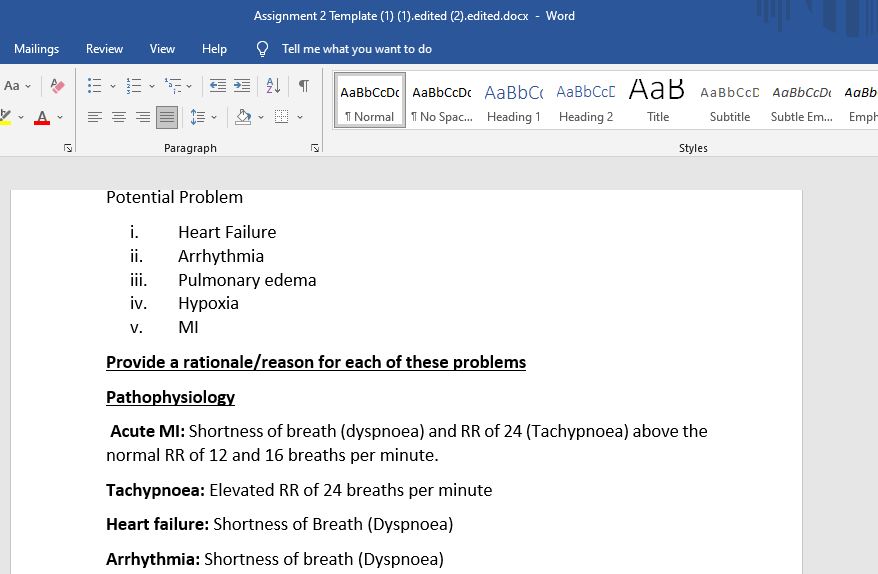Toggle justify text alignment
Image resolution: width=878 pixels, height=574 pixels.
coord(167,117)
